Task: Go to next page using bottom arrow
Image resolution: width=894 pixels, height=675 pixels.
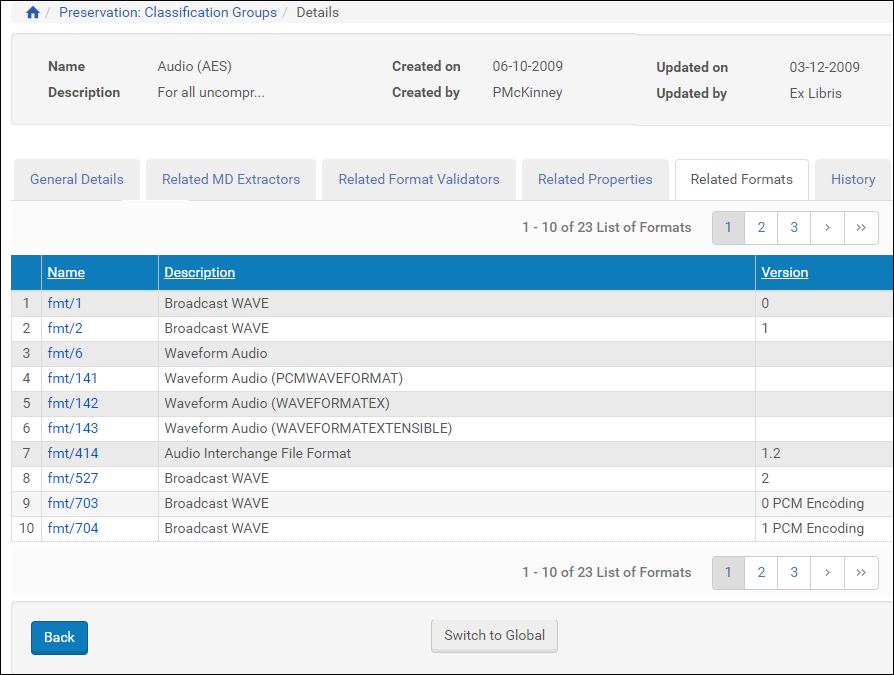Action: point(827,573)
